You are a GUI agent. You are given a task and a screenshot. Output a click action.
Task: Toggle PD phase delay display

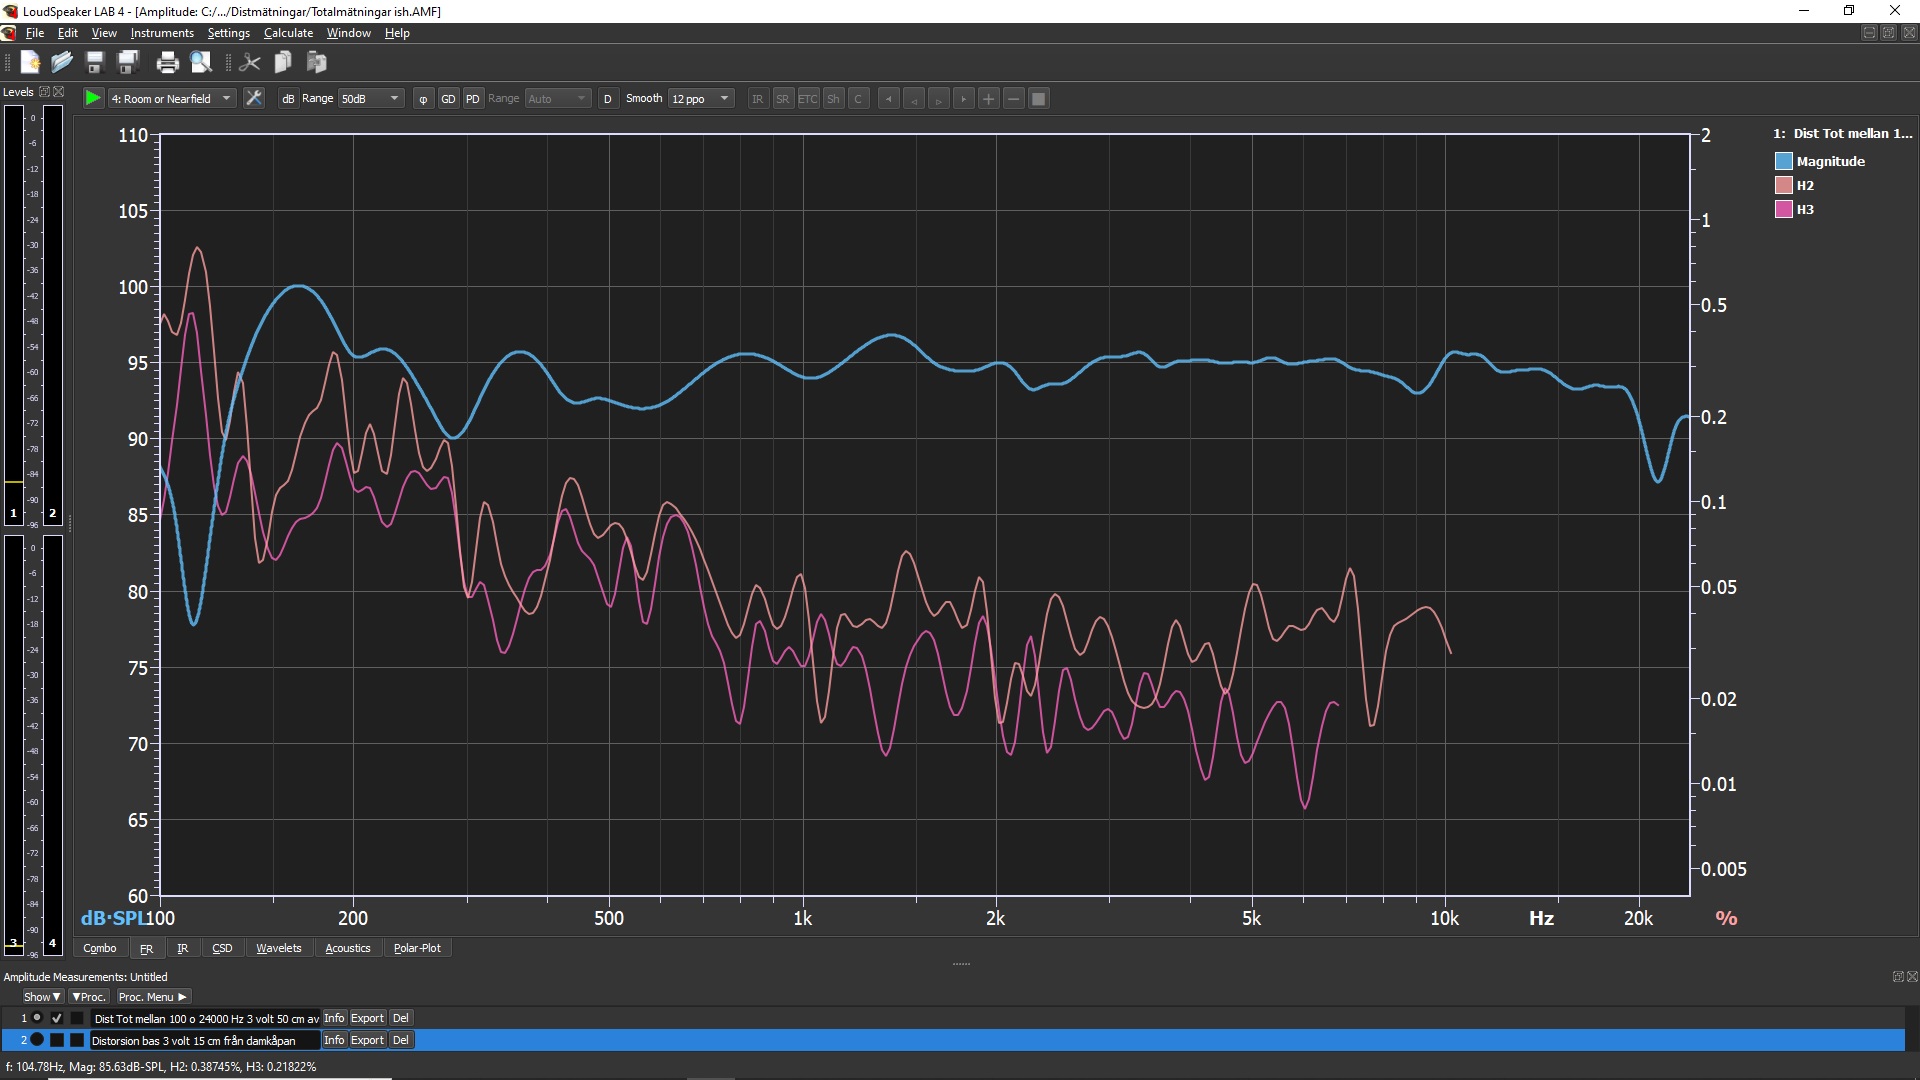(x=473, y=98)
